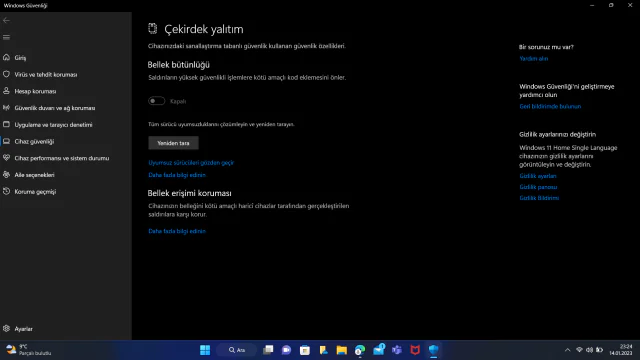The image size is (640, 360).
Task: Open Gizlilik panosu link
Action: [538, 187]
